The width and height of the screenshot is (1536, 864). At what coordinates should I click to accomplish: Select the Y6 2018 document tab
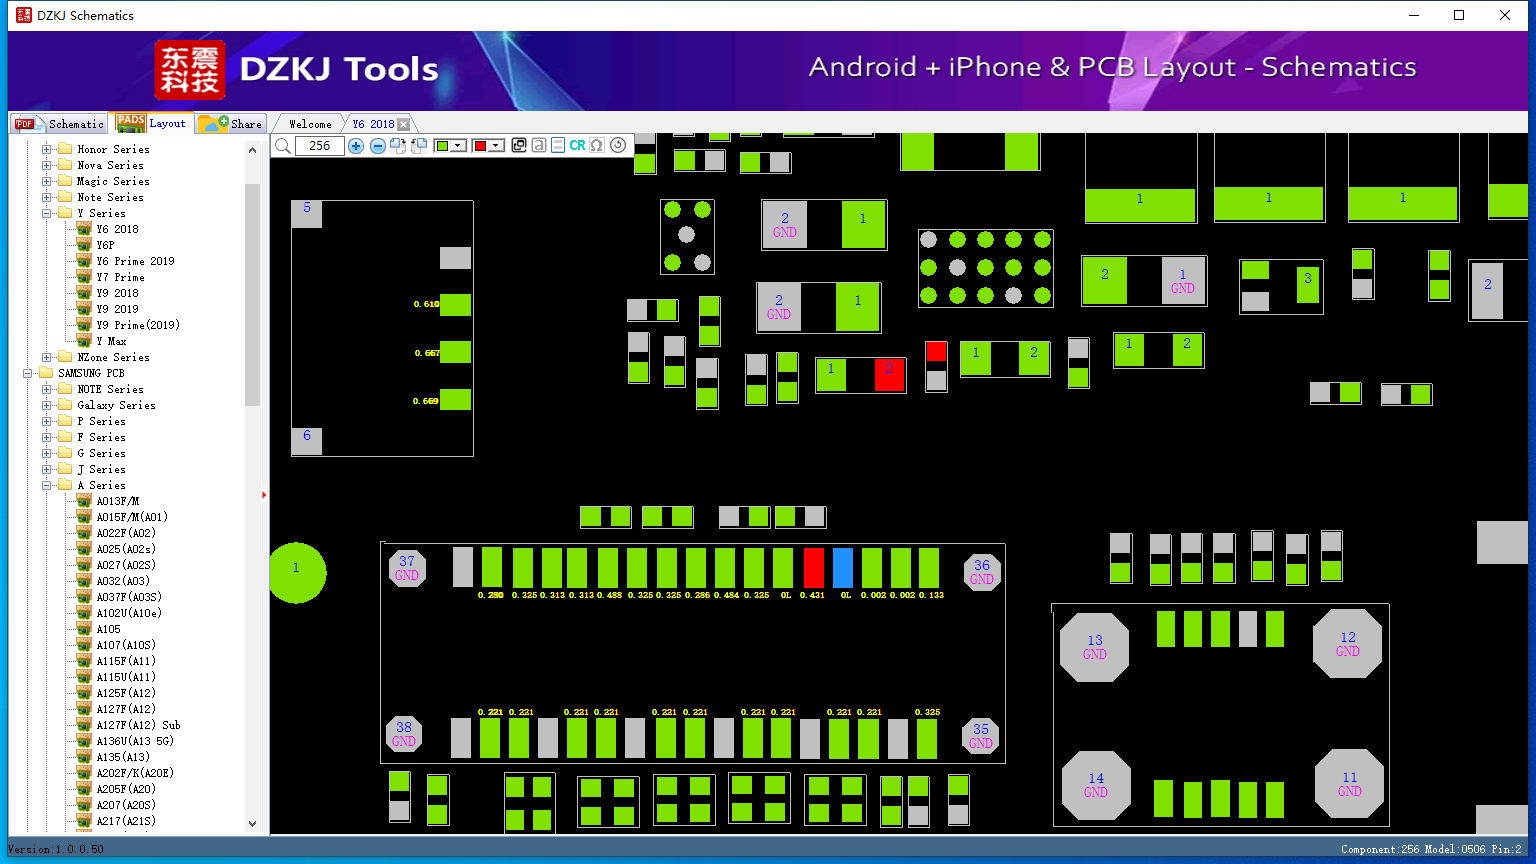(373, 124)
